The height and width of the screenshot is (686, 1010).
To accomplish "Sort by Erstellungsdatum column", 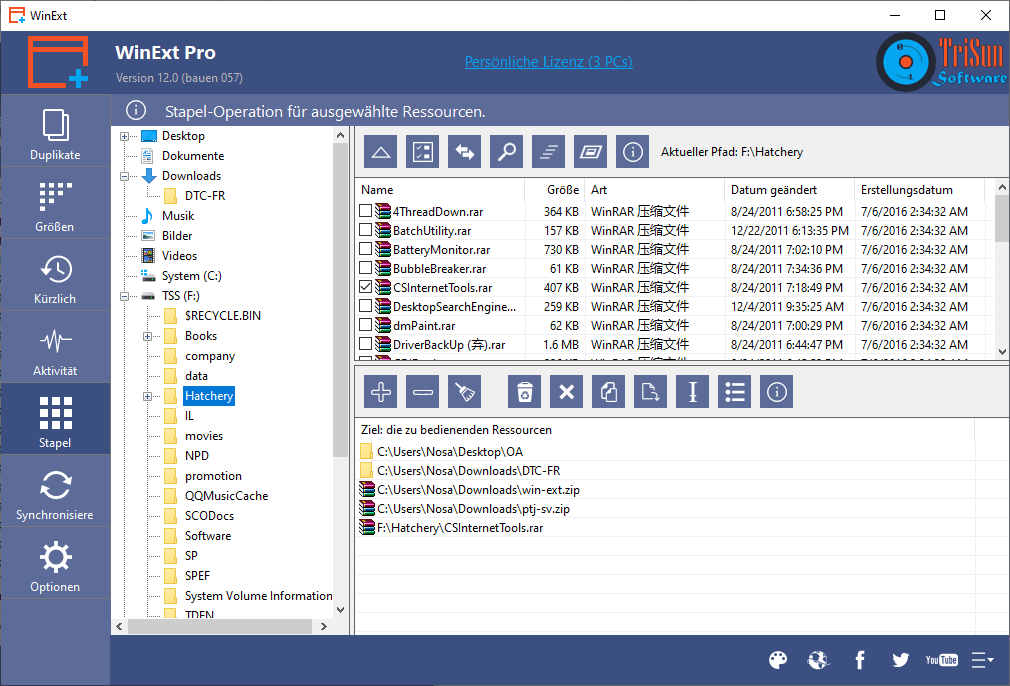I will (919, 190).
